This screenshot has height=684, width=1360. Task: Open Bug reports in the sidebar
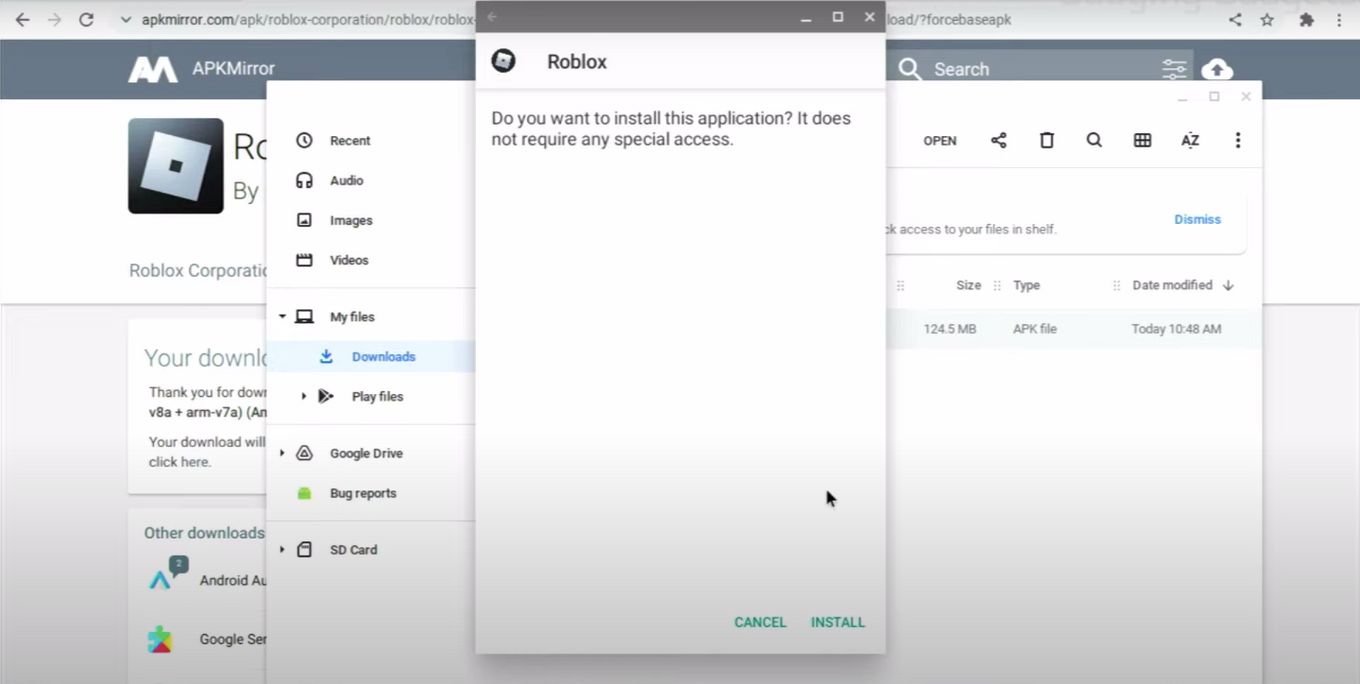tap(362, 492)
